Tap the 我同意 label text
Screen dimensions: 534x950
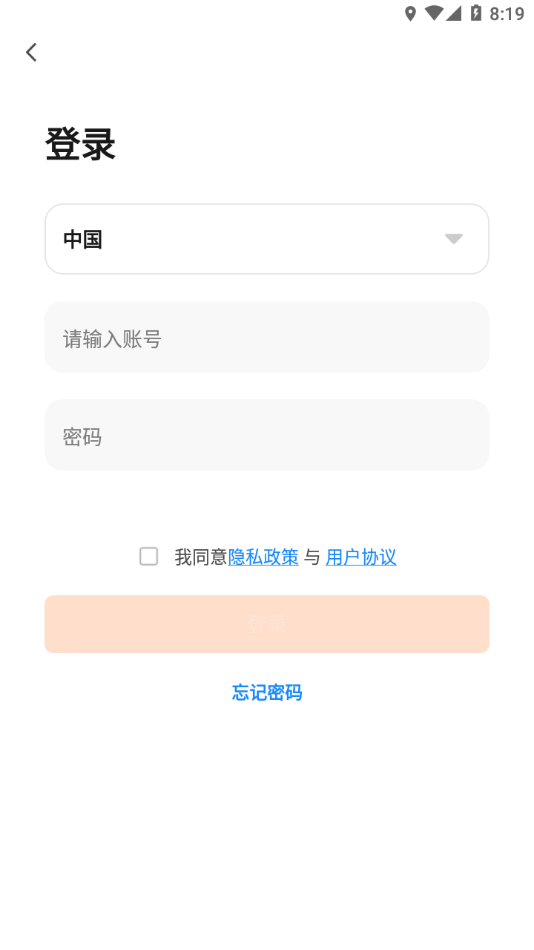pyautogui.click(x=201, y=557)
